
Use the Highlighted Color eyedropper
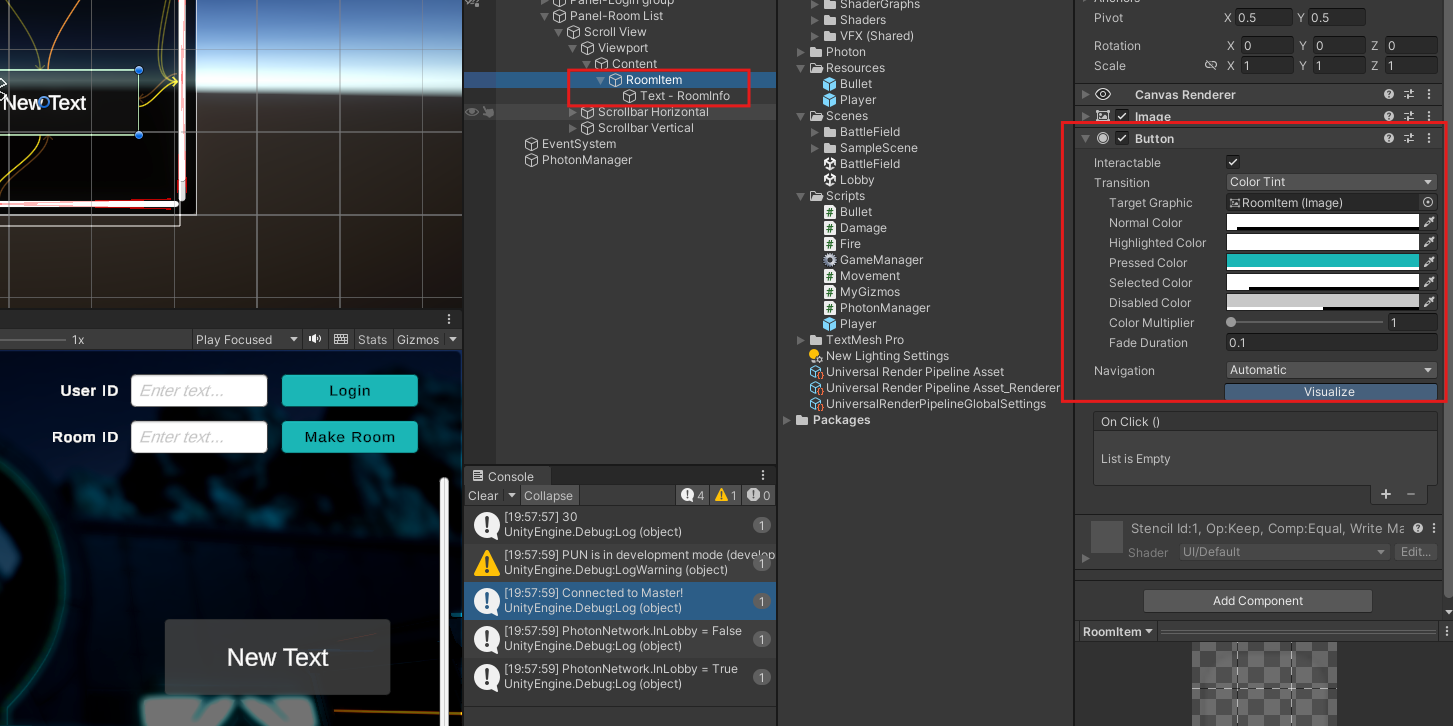tap(1429, 243)
